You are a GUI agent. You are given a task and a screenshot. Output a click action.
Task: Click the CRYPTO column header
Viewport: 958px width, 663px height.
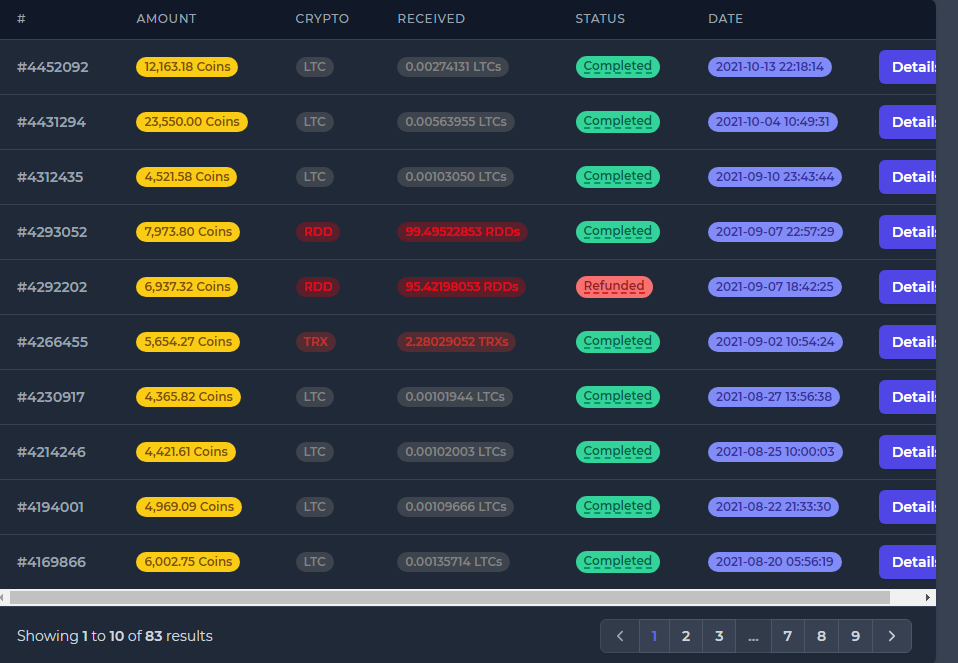coord(322,19)
